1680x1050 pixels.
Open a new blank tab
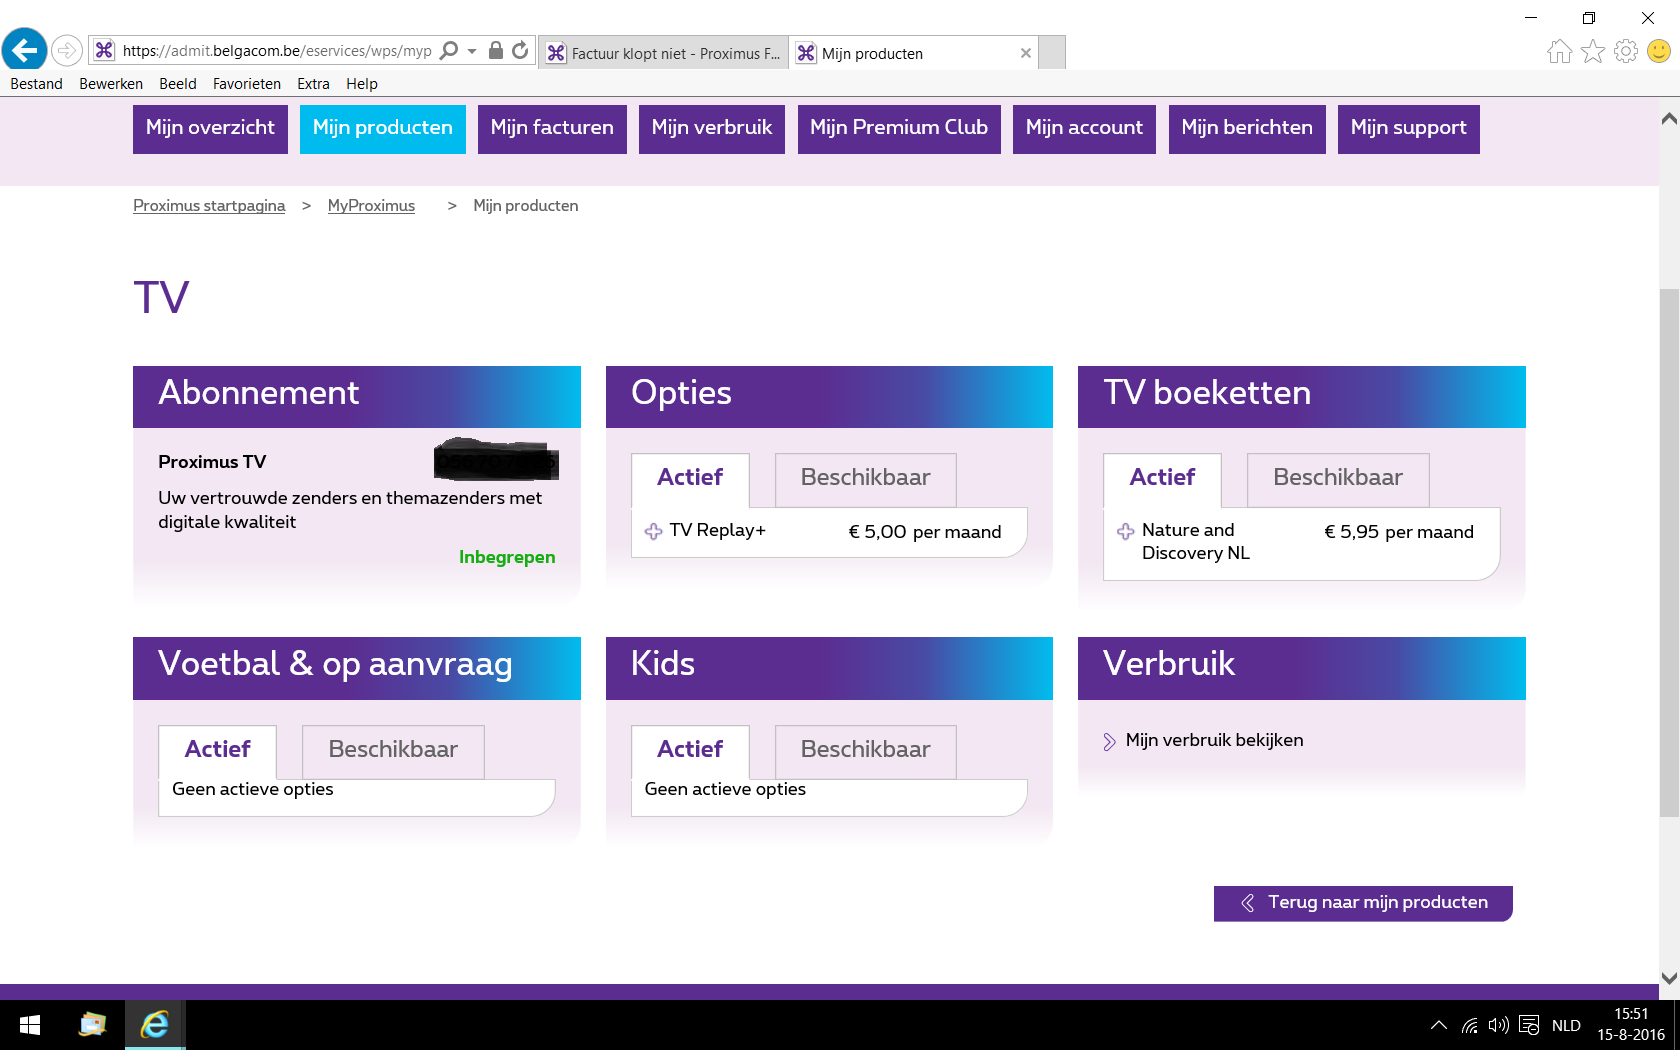1052,52
